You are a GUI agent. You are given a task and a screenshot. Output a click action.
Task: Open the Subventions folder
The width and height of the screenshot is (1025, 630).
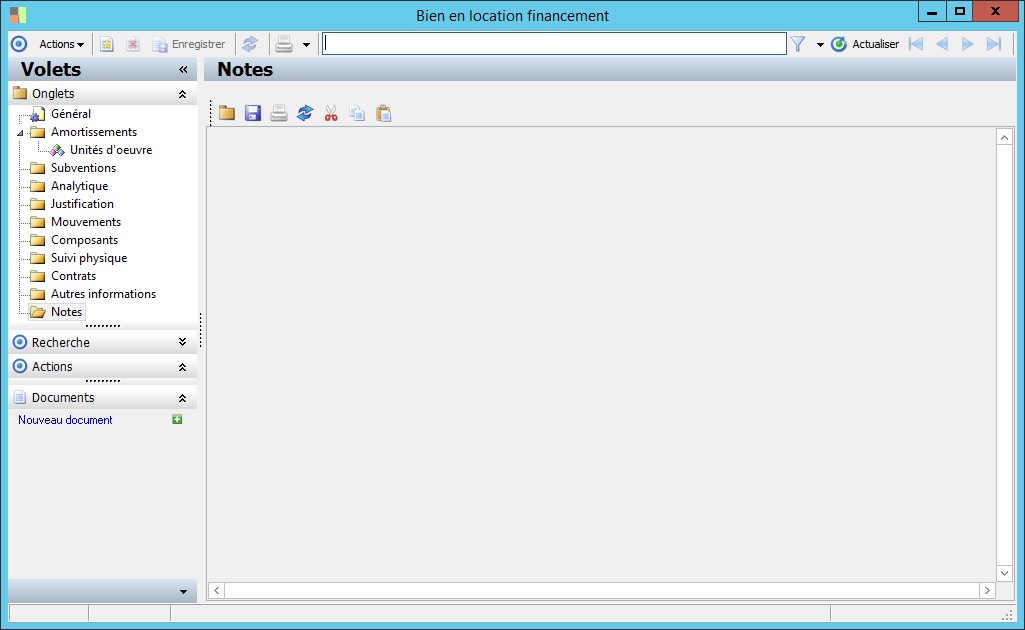[x=83, y=168]
